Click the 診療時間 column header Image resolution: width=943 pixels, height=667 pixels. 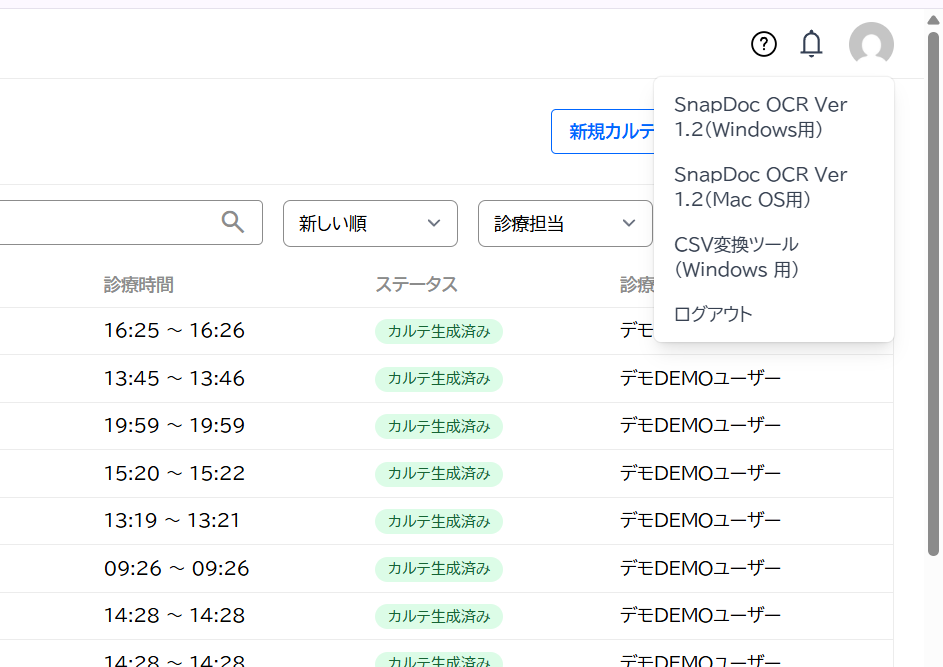pyautogui.click(x=138, y=285)
